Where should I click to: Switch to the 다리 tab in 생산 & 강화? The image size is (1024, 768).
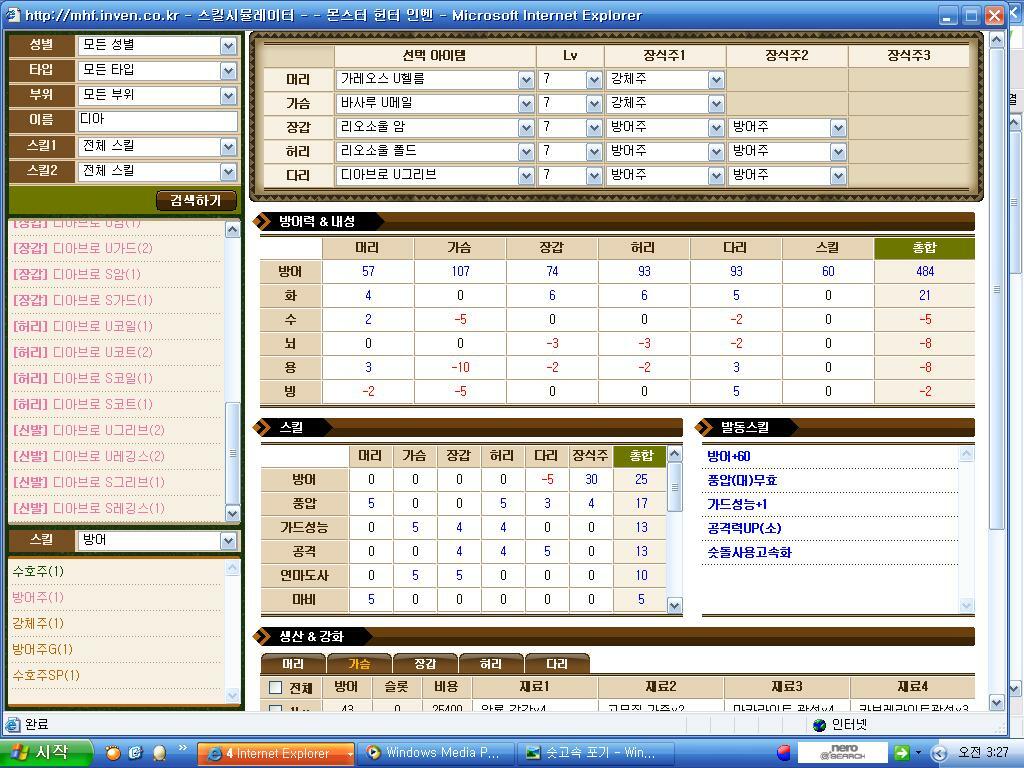pos(558,662)
